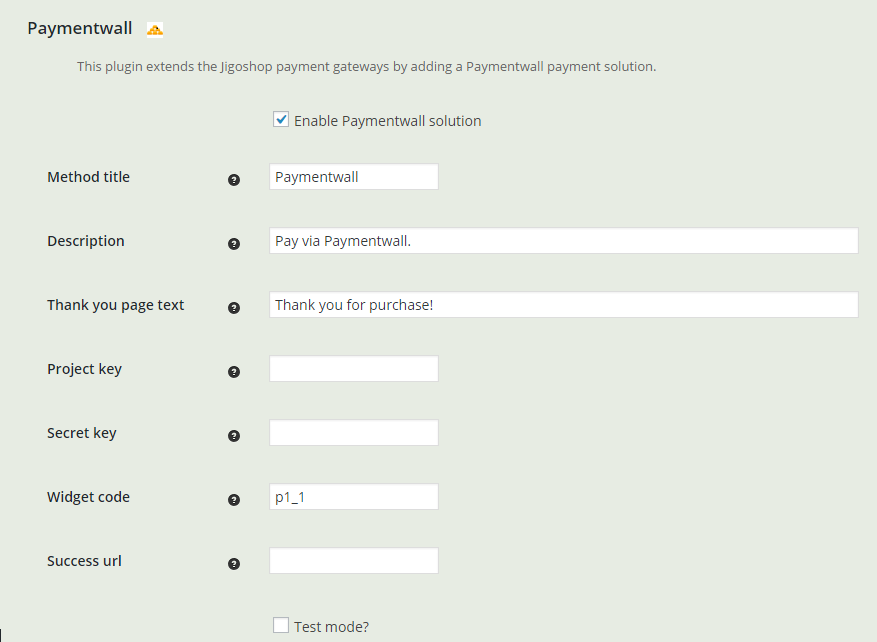877x642 pixels.
Task: Focus the empty Success url field
Action: click(353, 561)
